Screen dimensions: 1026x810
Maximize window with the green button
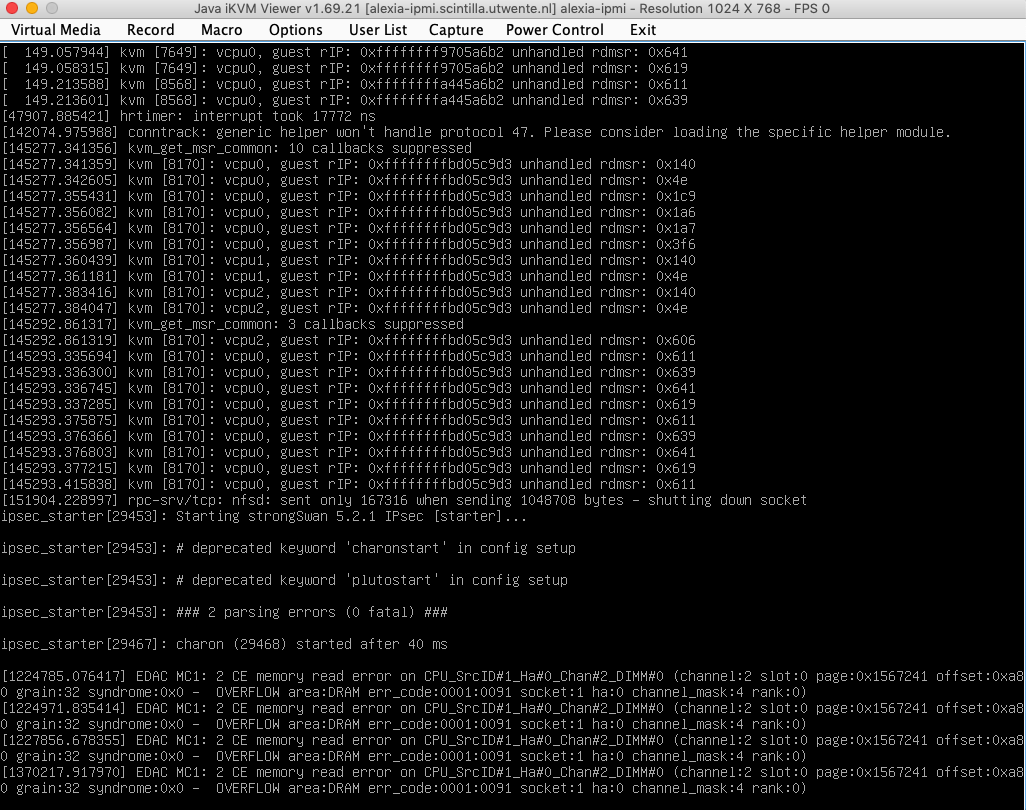click(53, 9)
